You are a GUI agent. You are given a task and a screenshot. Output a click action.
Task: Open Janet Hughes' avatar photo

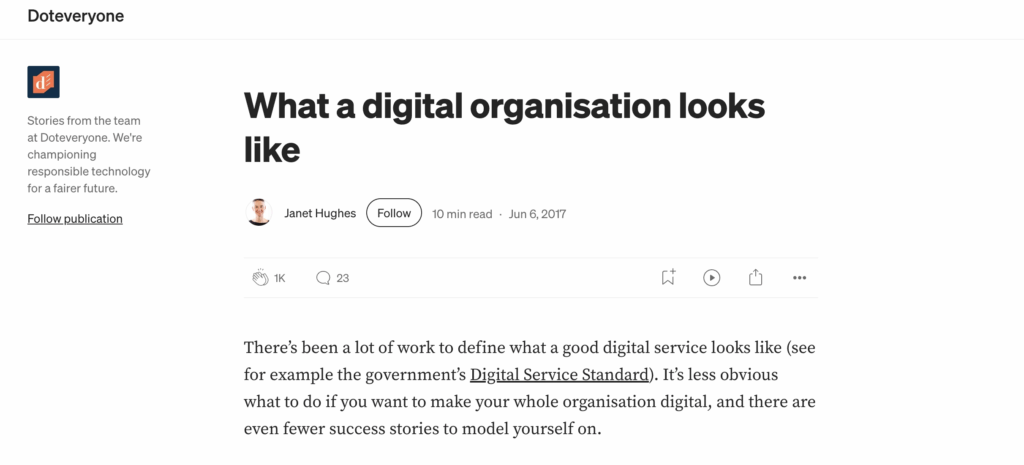(x=258, y=213)
